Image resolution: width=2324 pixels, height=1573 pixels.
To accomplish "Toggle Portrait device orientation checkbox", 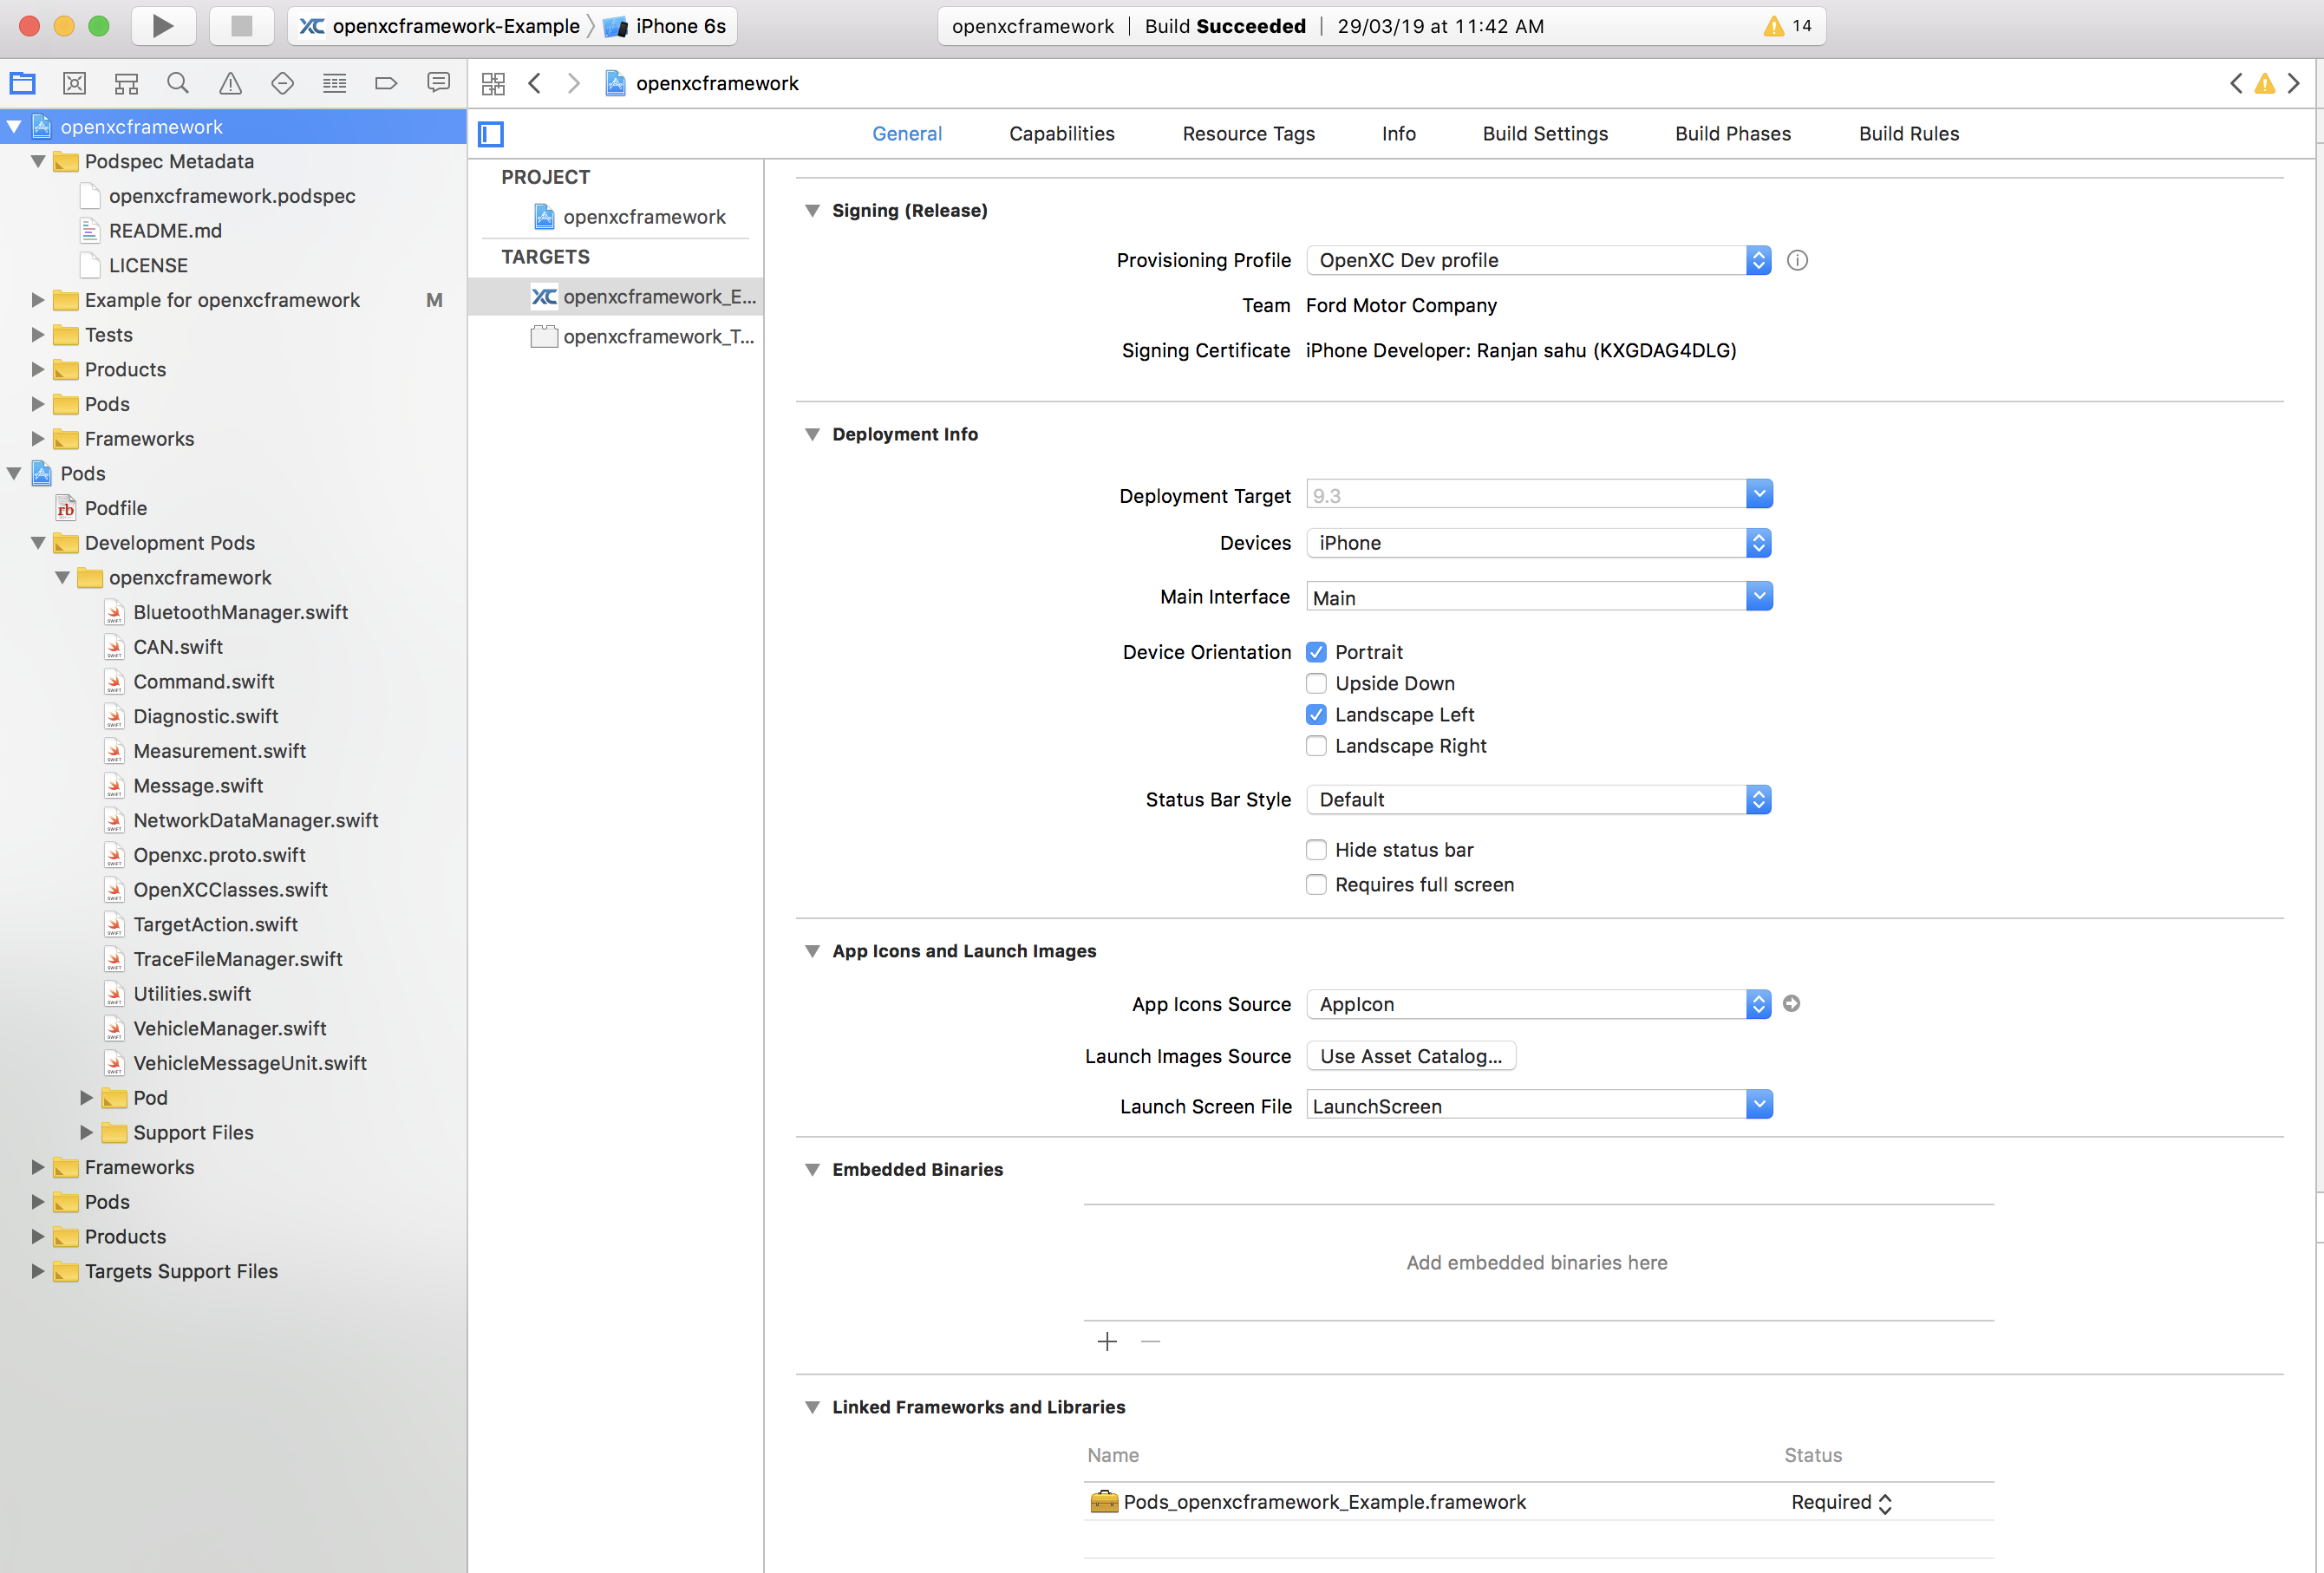I will click(x=1316, y=651).
